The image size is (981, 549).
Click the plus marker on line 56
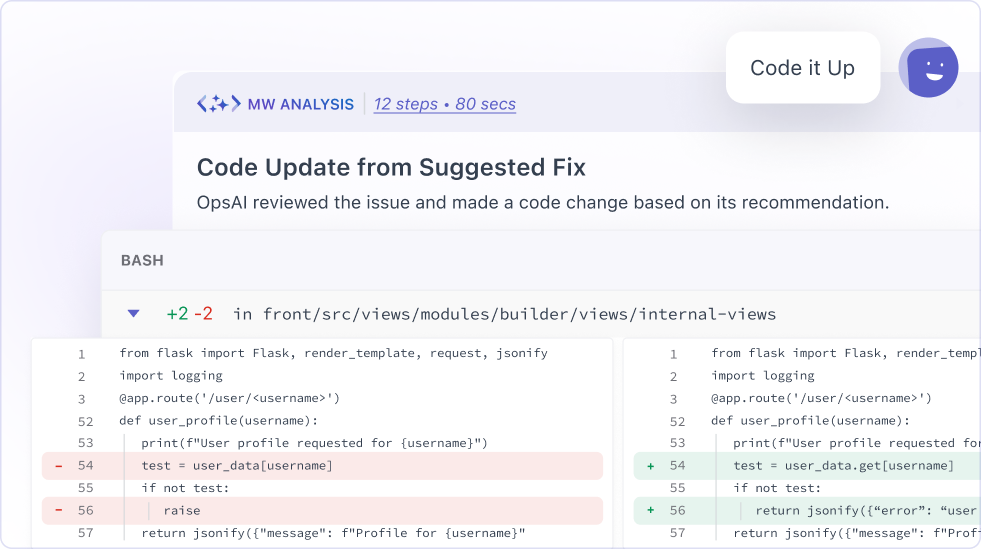[651, 510]
